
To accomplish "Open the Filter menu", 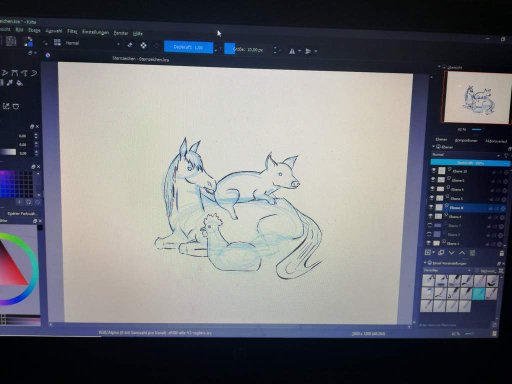I will pos(72,31).
